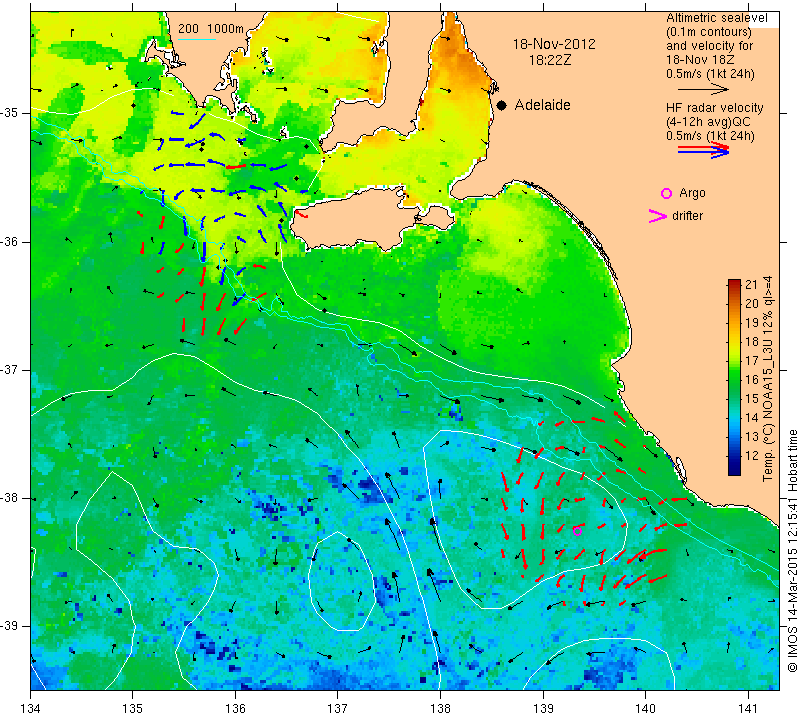The image size is (800, 720).
Task: Click the Adelaide city label
Action: [x=542, y=105]
